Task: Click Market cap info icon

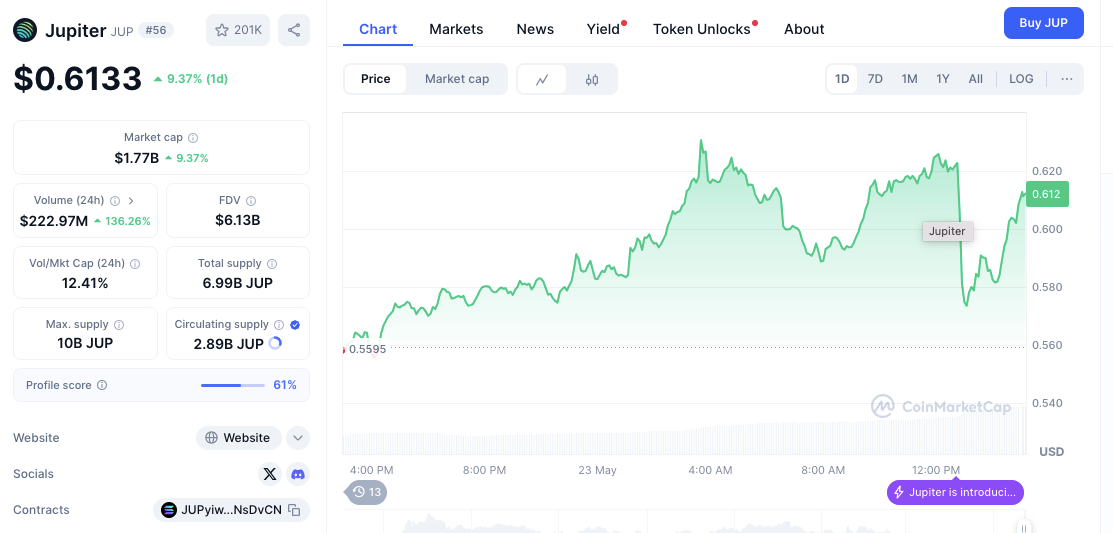Action: pos(193,138)
